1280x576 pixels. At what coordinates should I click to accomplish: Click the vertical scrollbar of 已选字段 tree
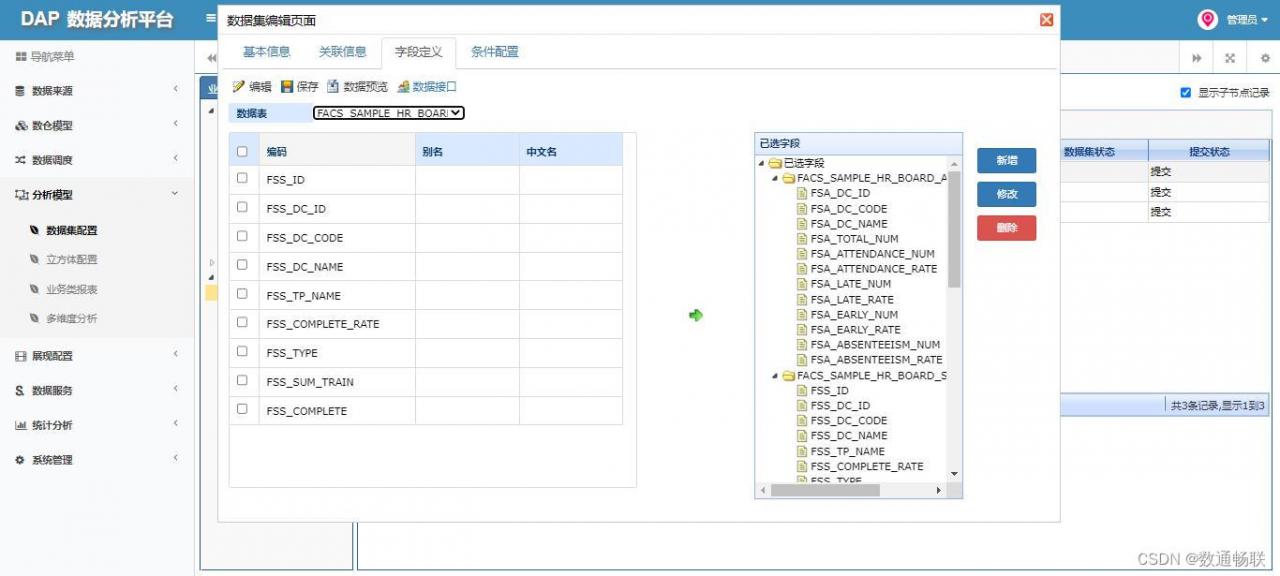click(954, 229)
